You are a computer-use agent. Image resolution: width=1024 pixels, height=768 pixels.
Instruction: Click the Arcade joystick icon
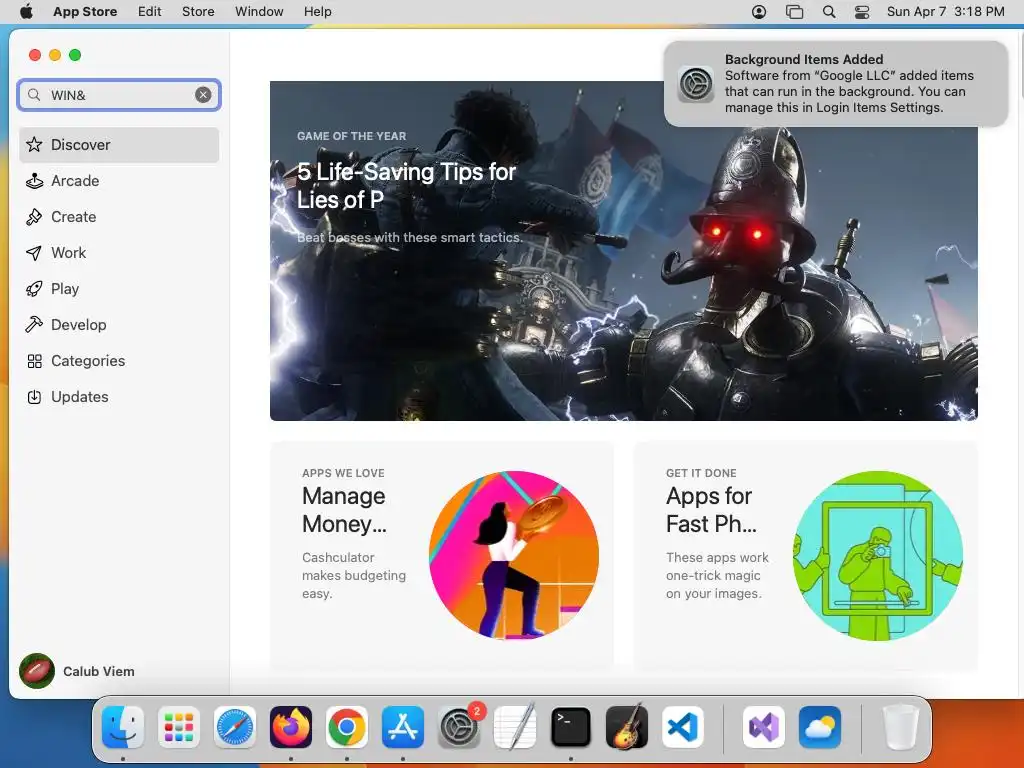tap(34, 181)
